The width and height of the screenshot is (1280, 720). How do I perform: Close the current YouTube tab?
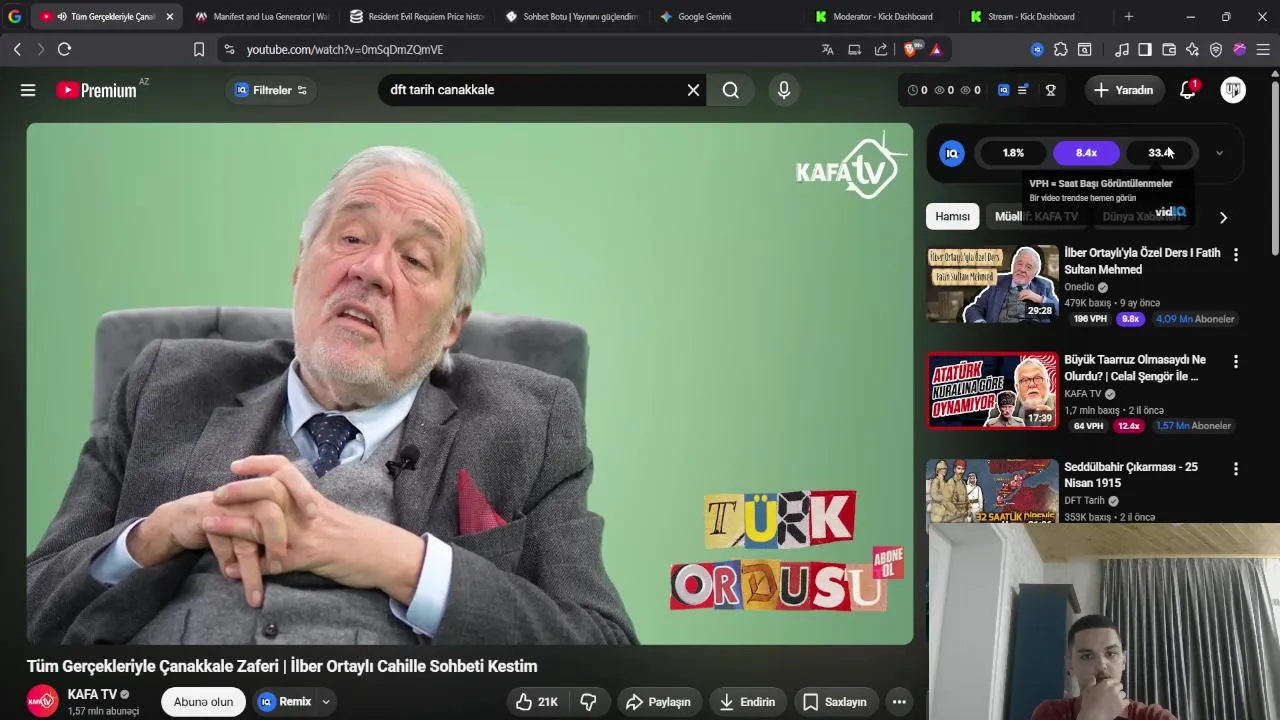(x=169, y=17)
